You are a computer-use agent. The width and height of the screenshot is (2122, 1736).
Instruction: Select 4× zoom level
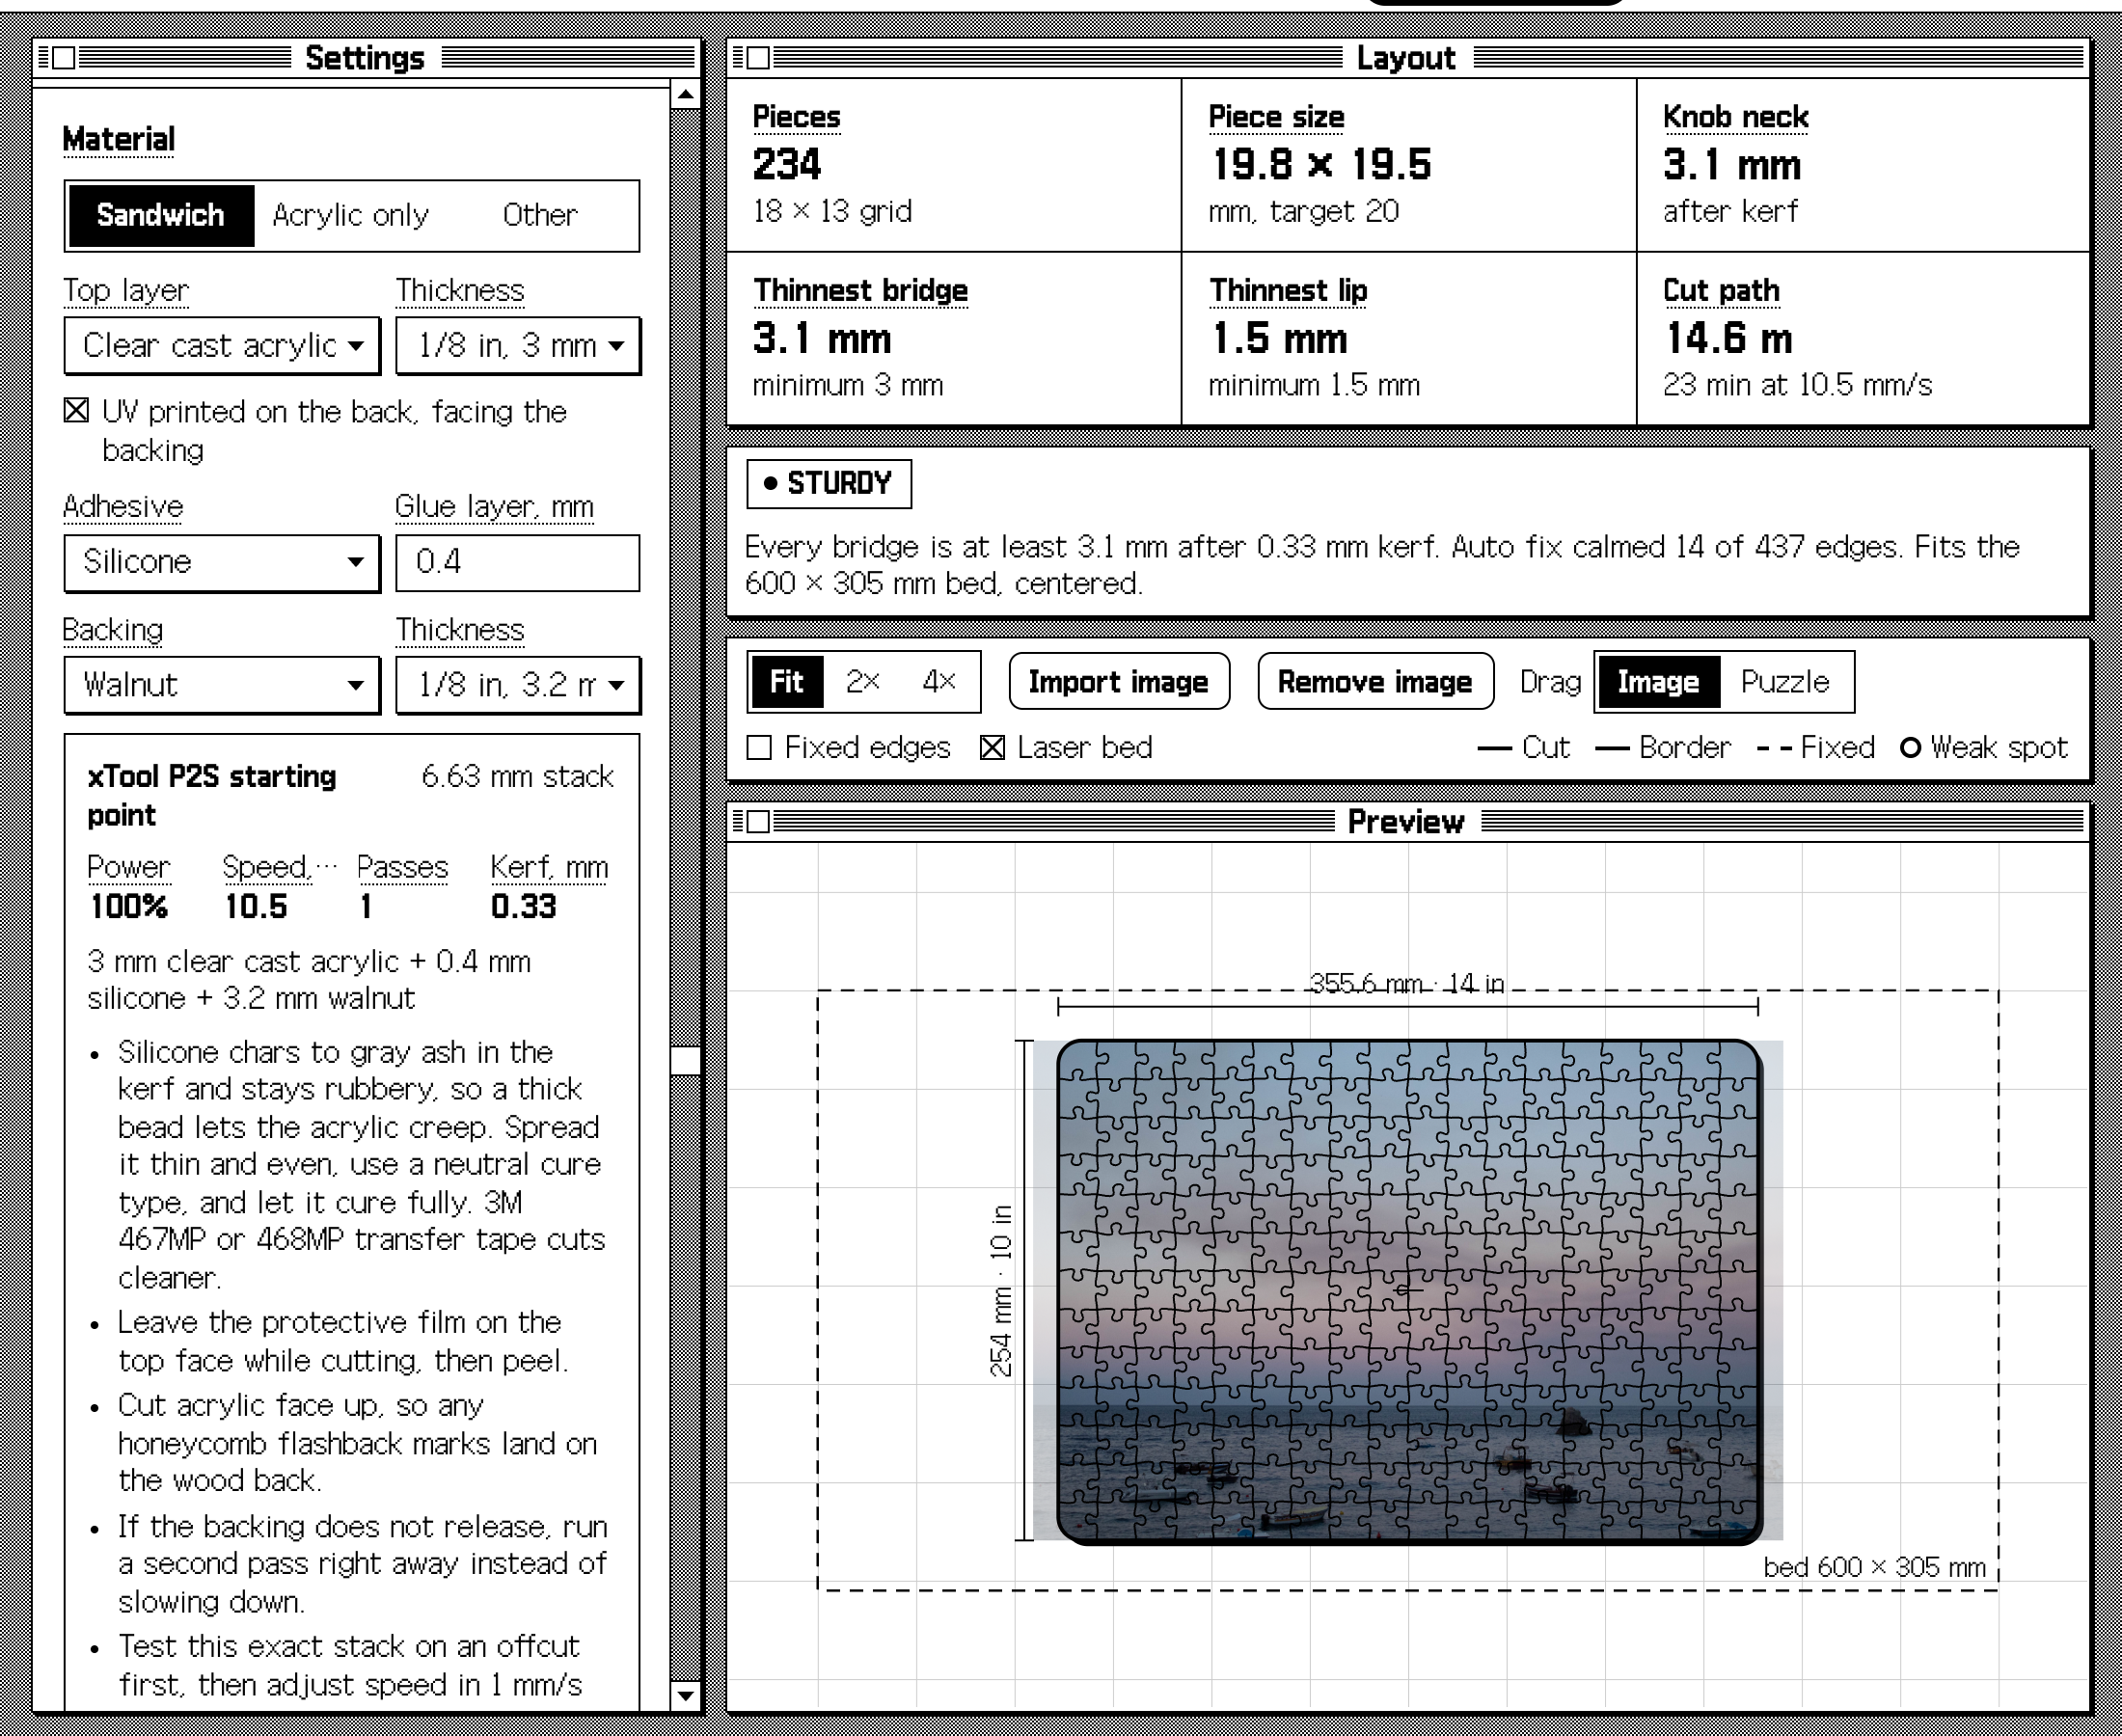point(939,682)
